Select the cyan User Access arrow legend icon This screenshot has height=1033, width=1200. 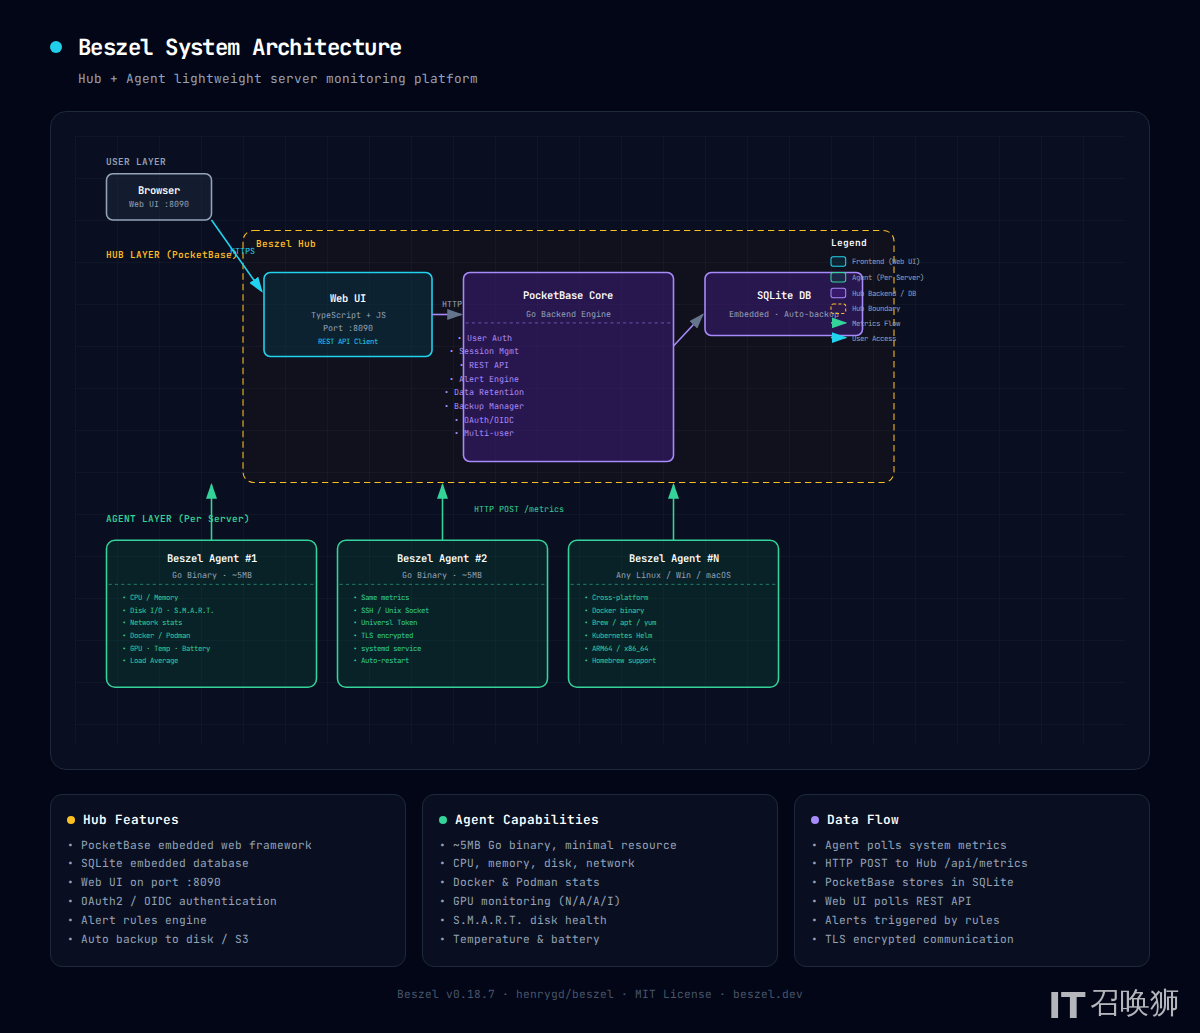(838, 338)
